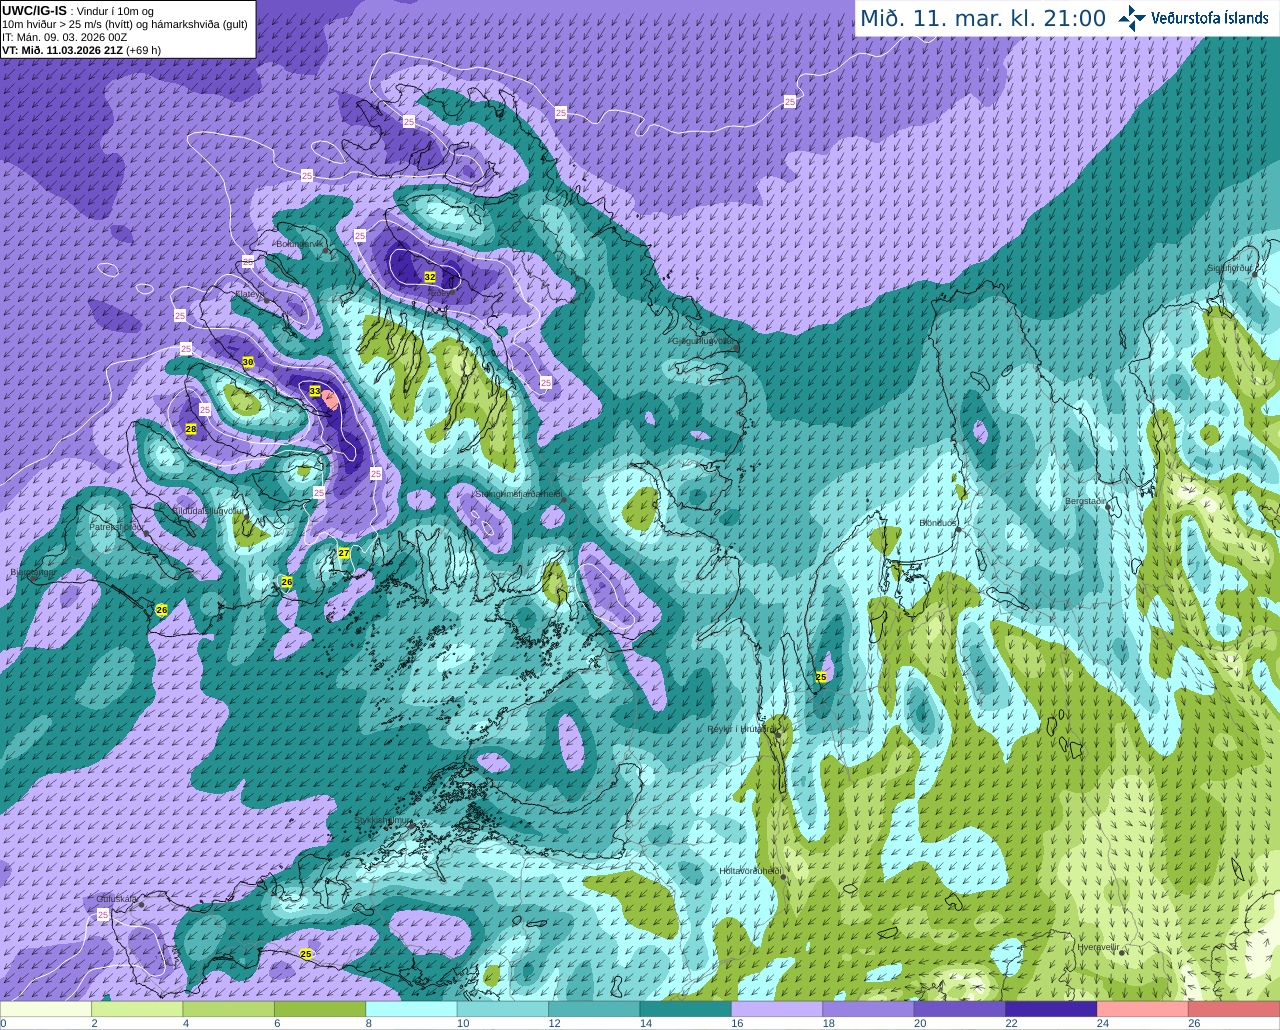Click the yellow 30 gust marker

(248, 362)
